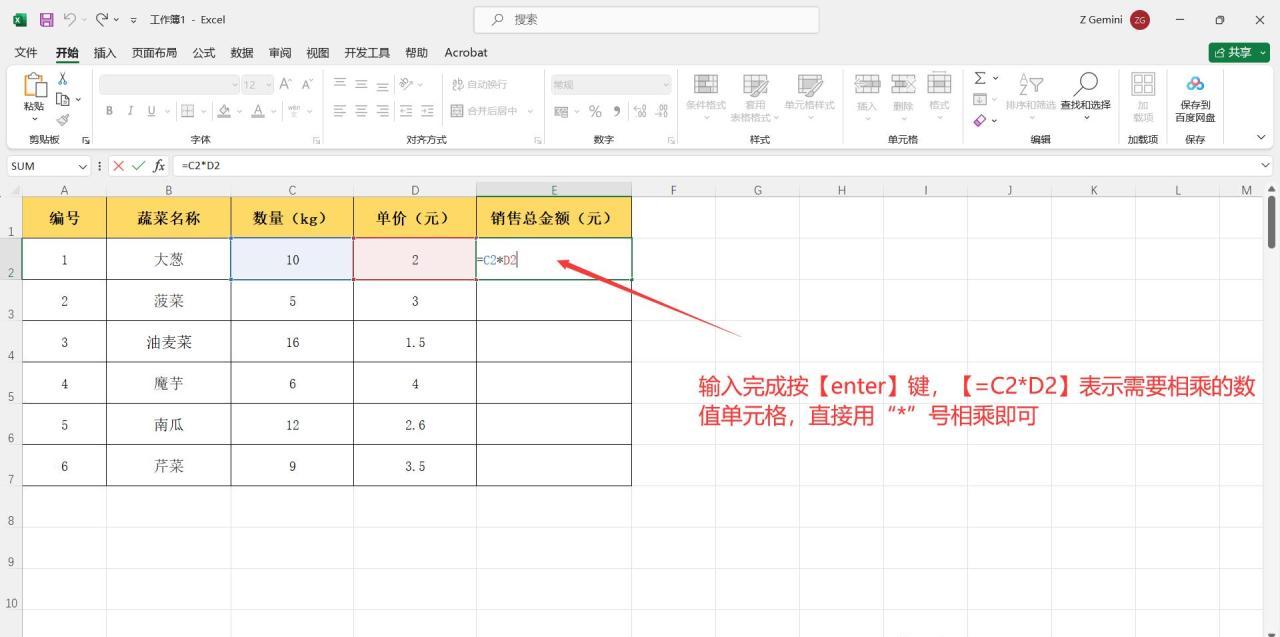The image size is (1280, 637).
Task: Open 排序和筛选 sort and filter
Action: click(x=1030, y=96)
